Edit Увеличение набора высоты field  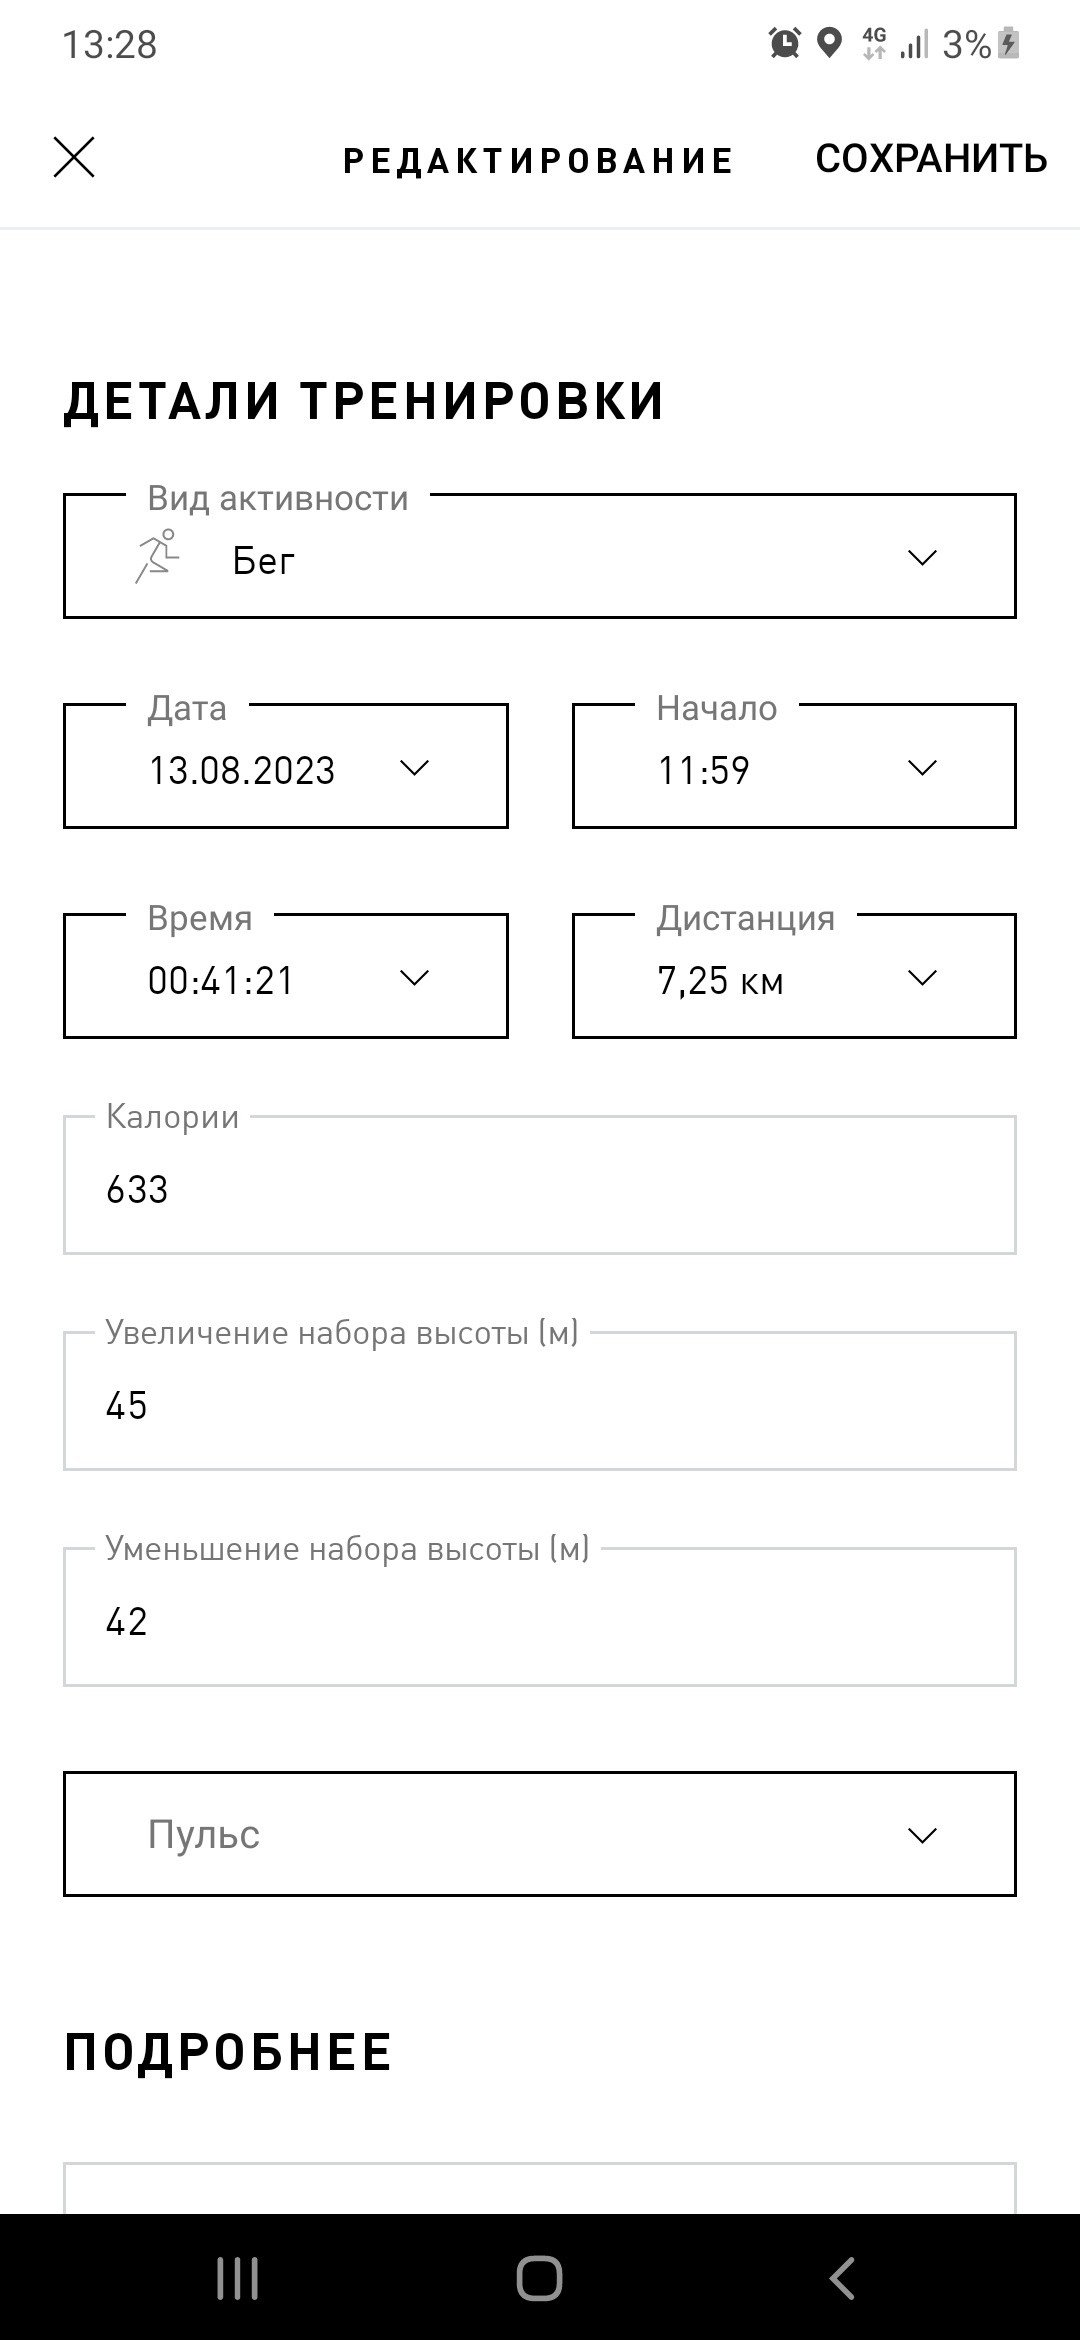[x=540, y=1401]
